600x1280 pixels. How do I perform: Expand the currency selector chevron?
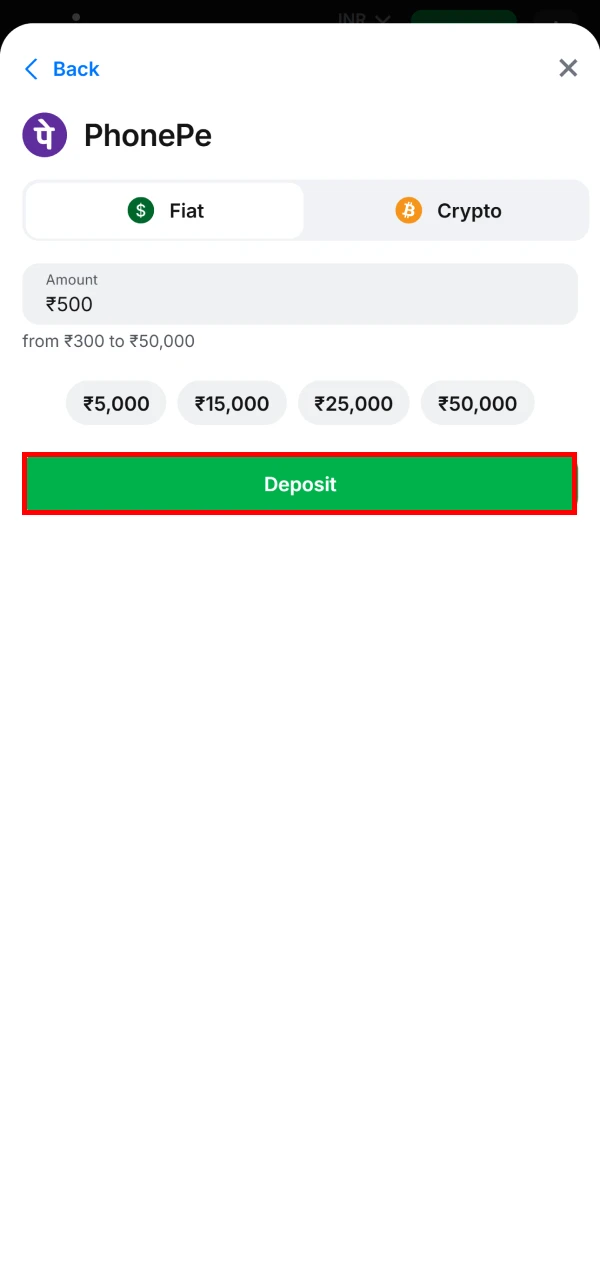[x=383, y=18]
